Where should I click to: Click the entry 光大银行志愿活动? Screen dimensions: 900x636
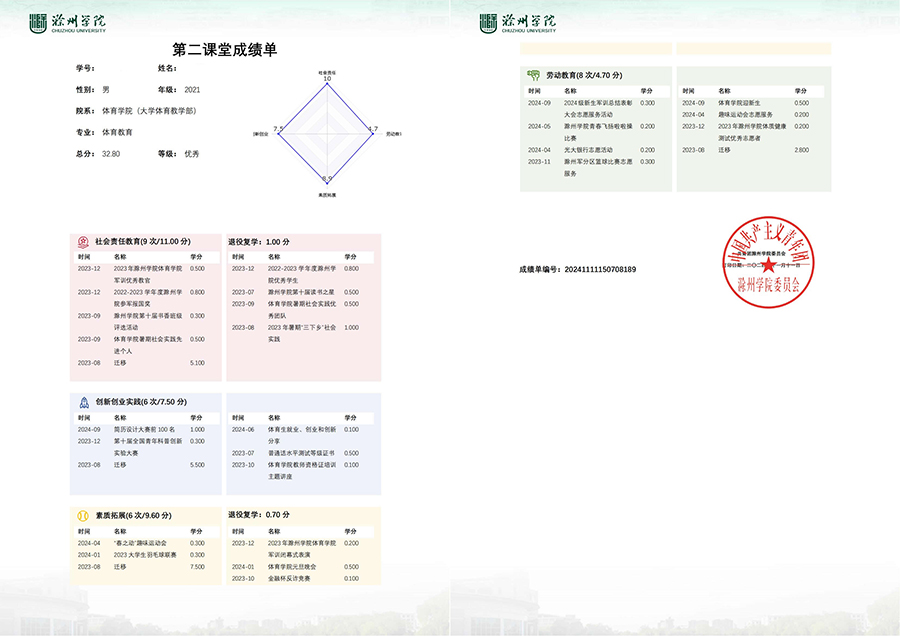[588, 150]
